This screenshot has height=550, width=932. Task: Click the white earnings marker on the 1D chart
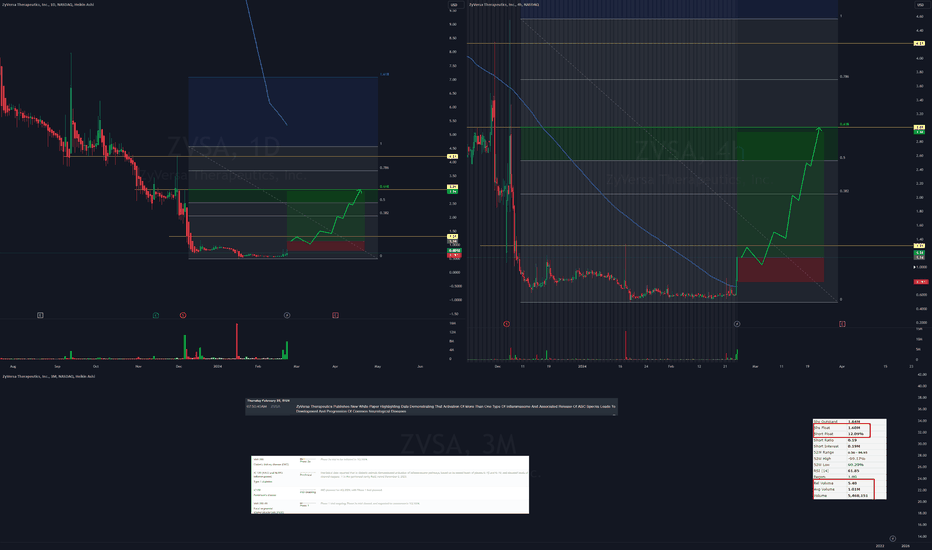pos(40,315)
